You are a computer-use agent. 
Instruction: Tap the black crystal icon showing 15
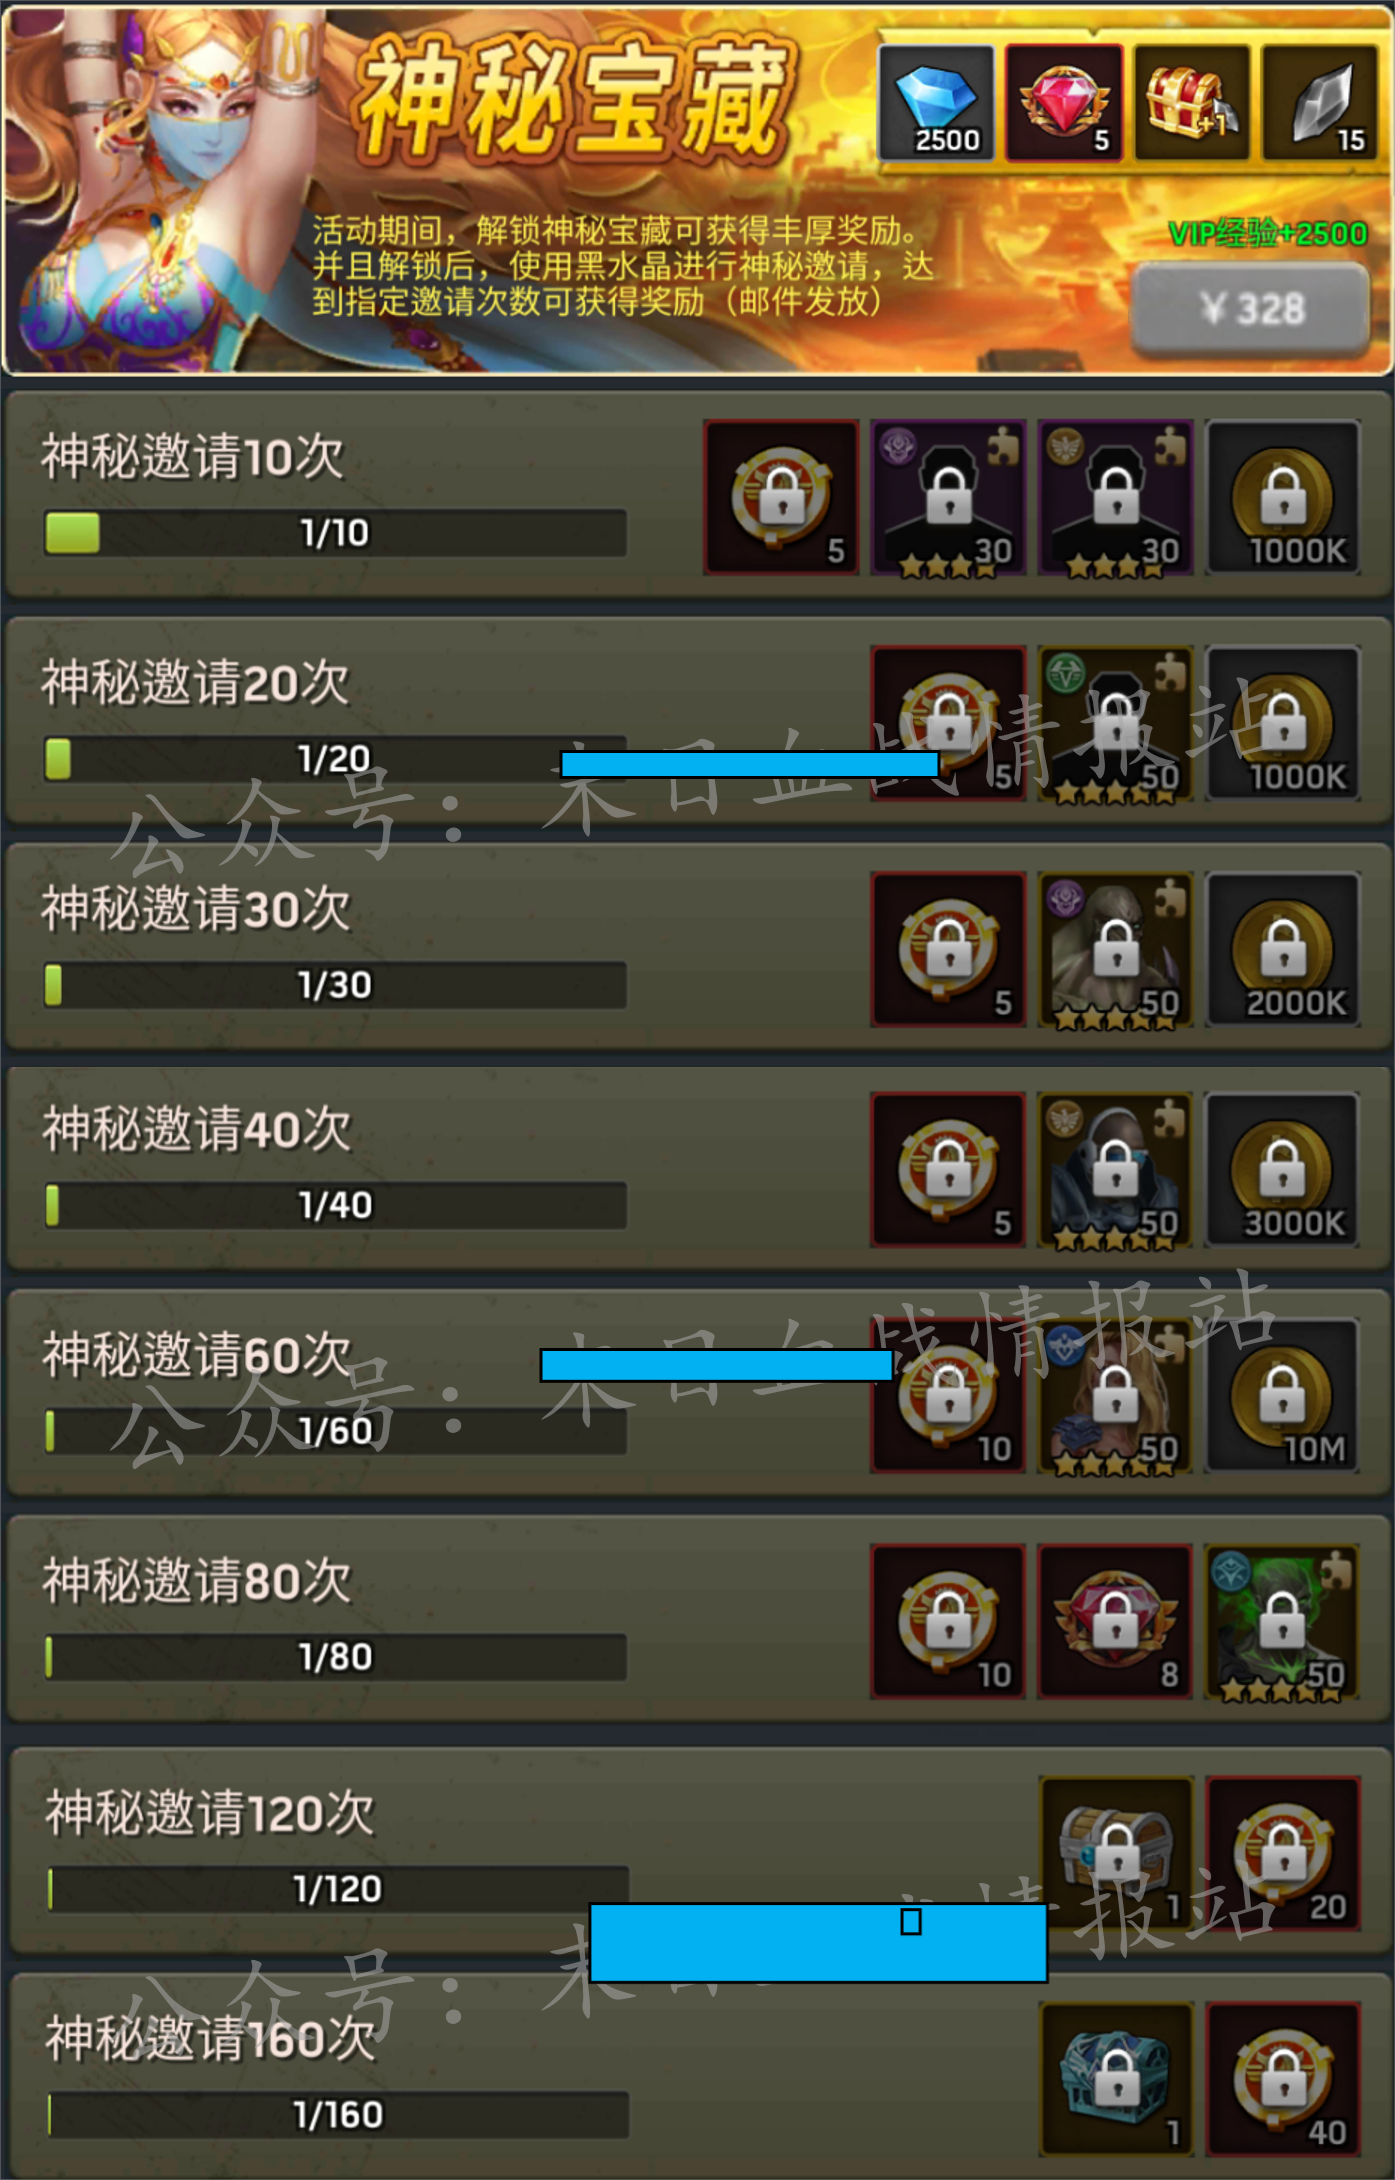click(1320, 103)
